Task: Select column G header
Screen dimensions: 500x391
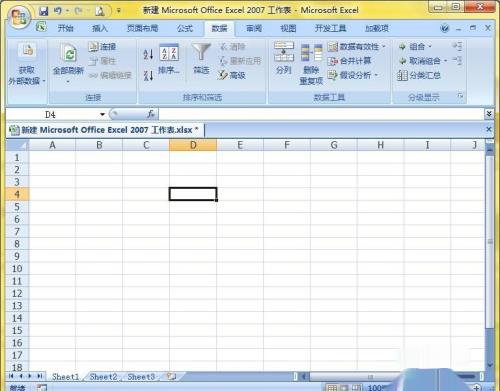Action: tap(334, 145)
